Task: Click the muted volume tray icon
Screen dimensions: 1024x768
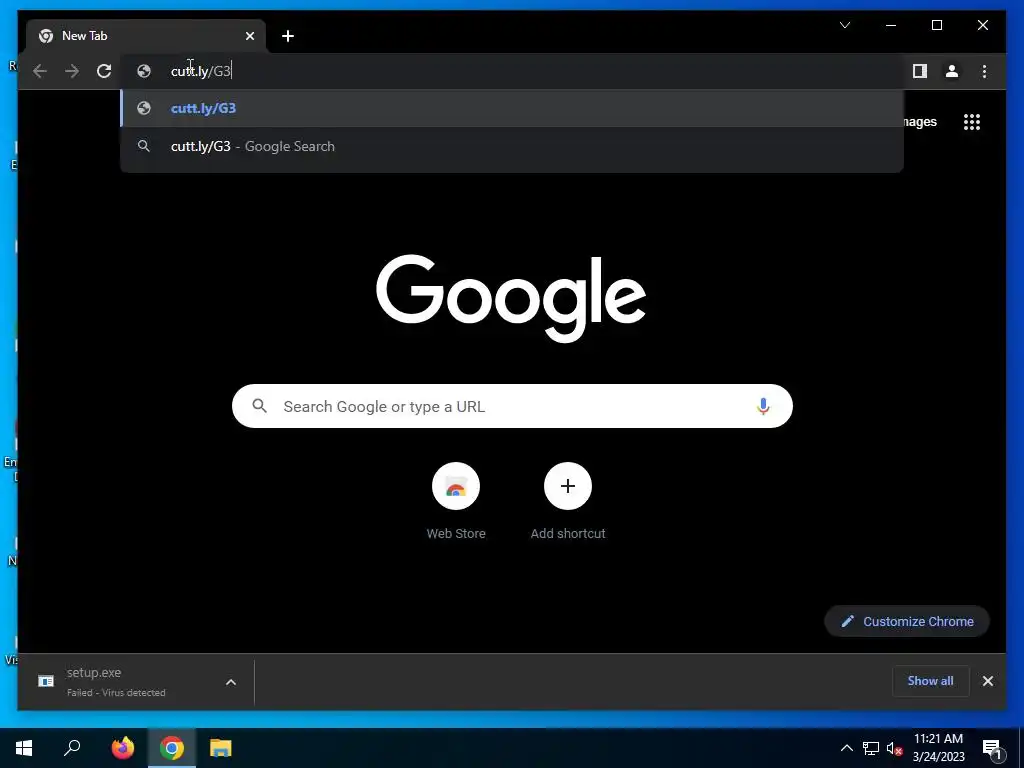Action: (894, 748)
